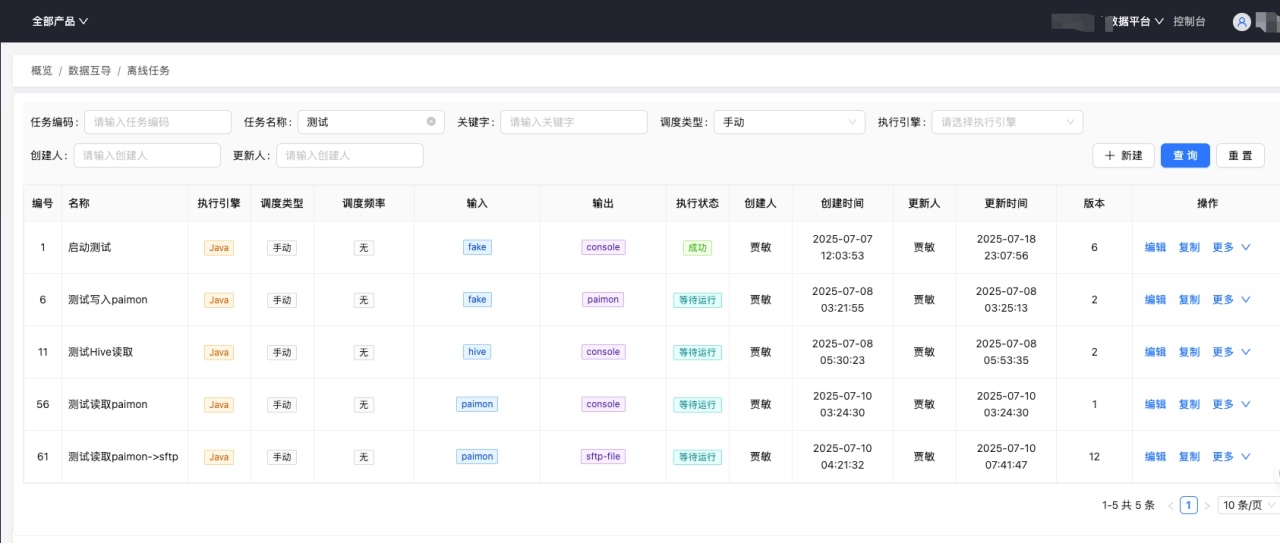Click the blue 查询 button
The height and width of the screenshot is (543, 1280).
(1185, 156)
